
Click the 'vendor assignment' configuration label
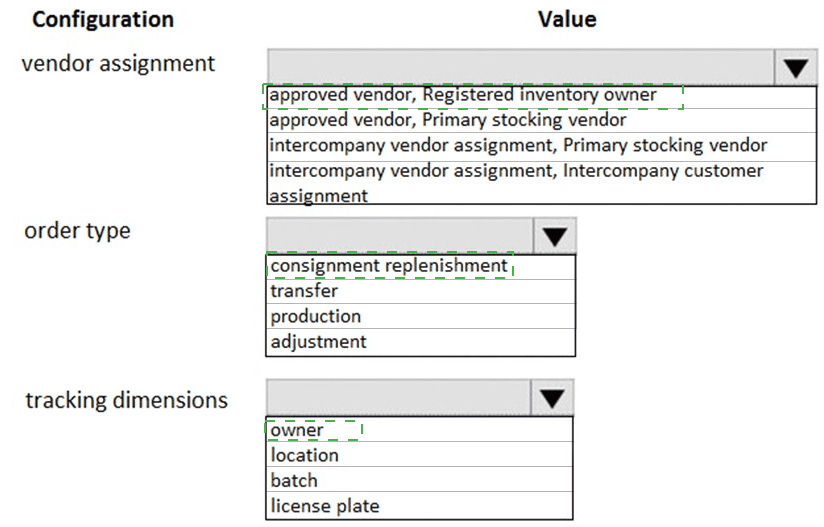(118, 63)
